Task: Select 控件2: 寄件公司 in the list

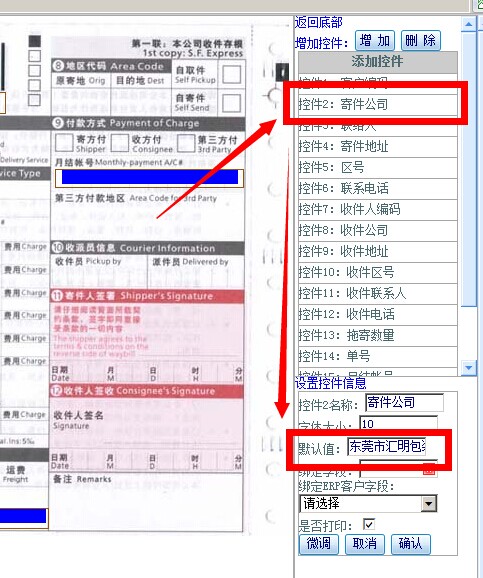Action: (378, 105)
